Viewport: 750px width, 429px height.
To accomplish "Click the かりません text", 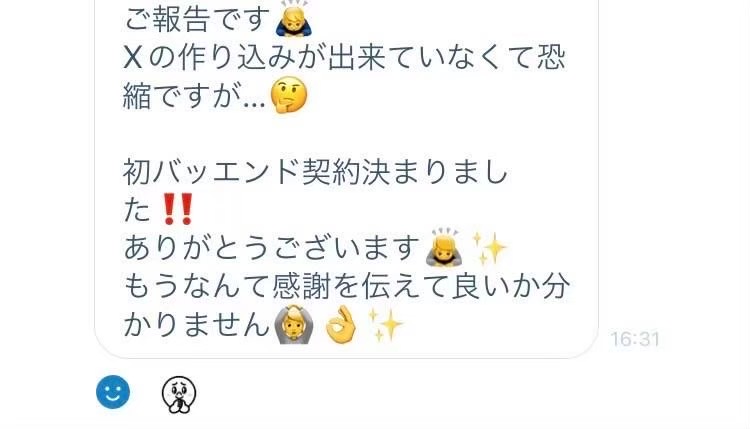I will tap(197, 325).
